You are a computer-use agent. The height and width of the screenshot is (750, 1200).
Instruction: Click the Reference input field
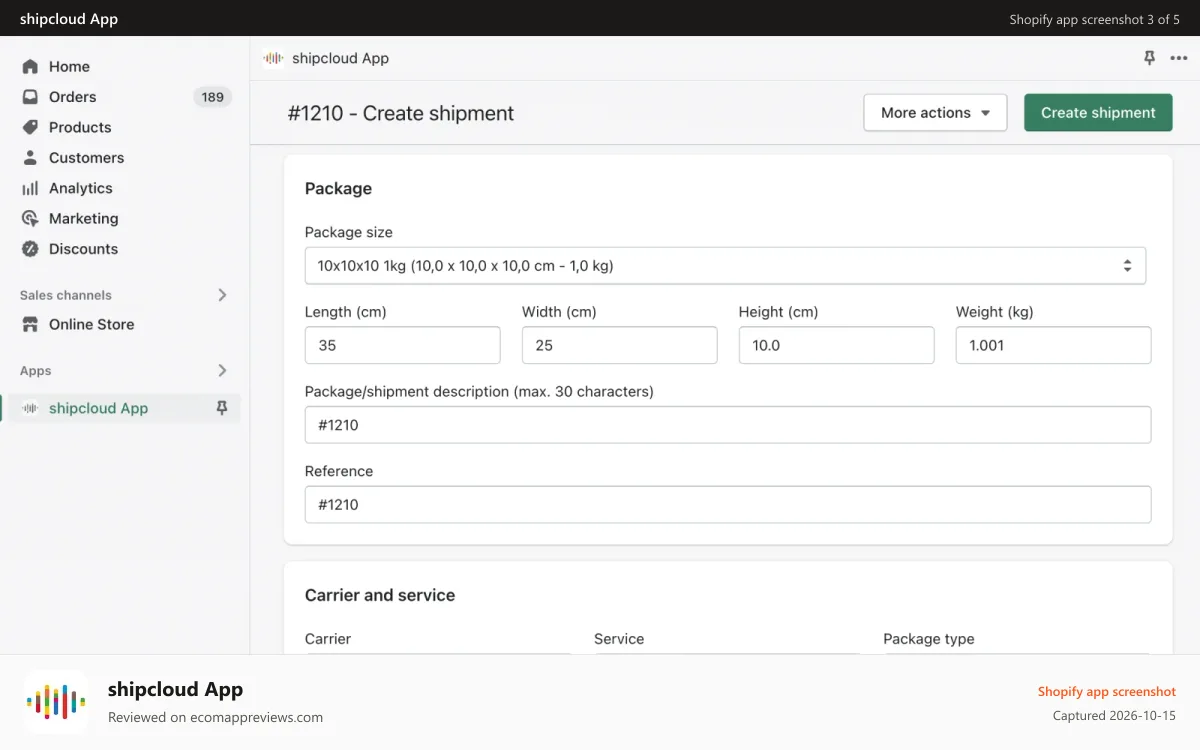click(728, 505)
